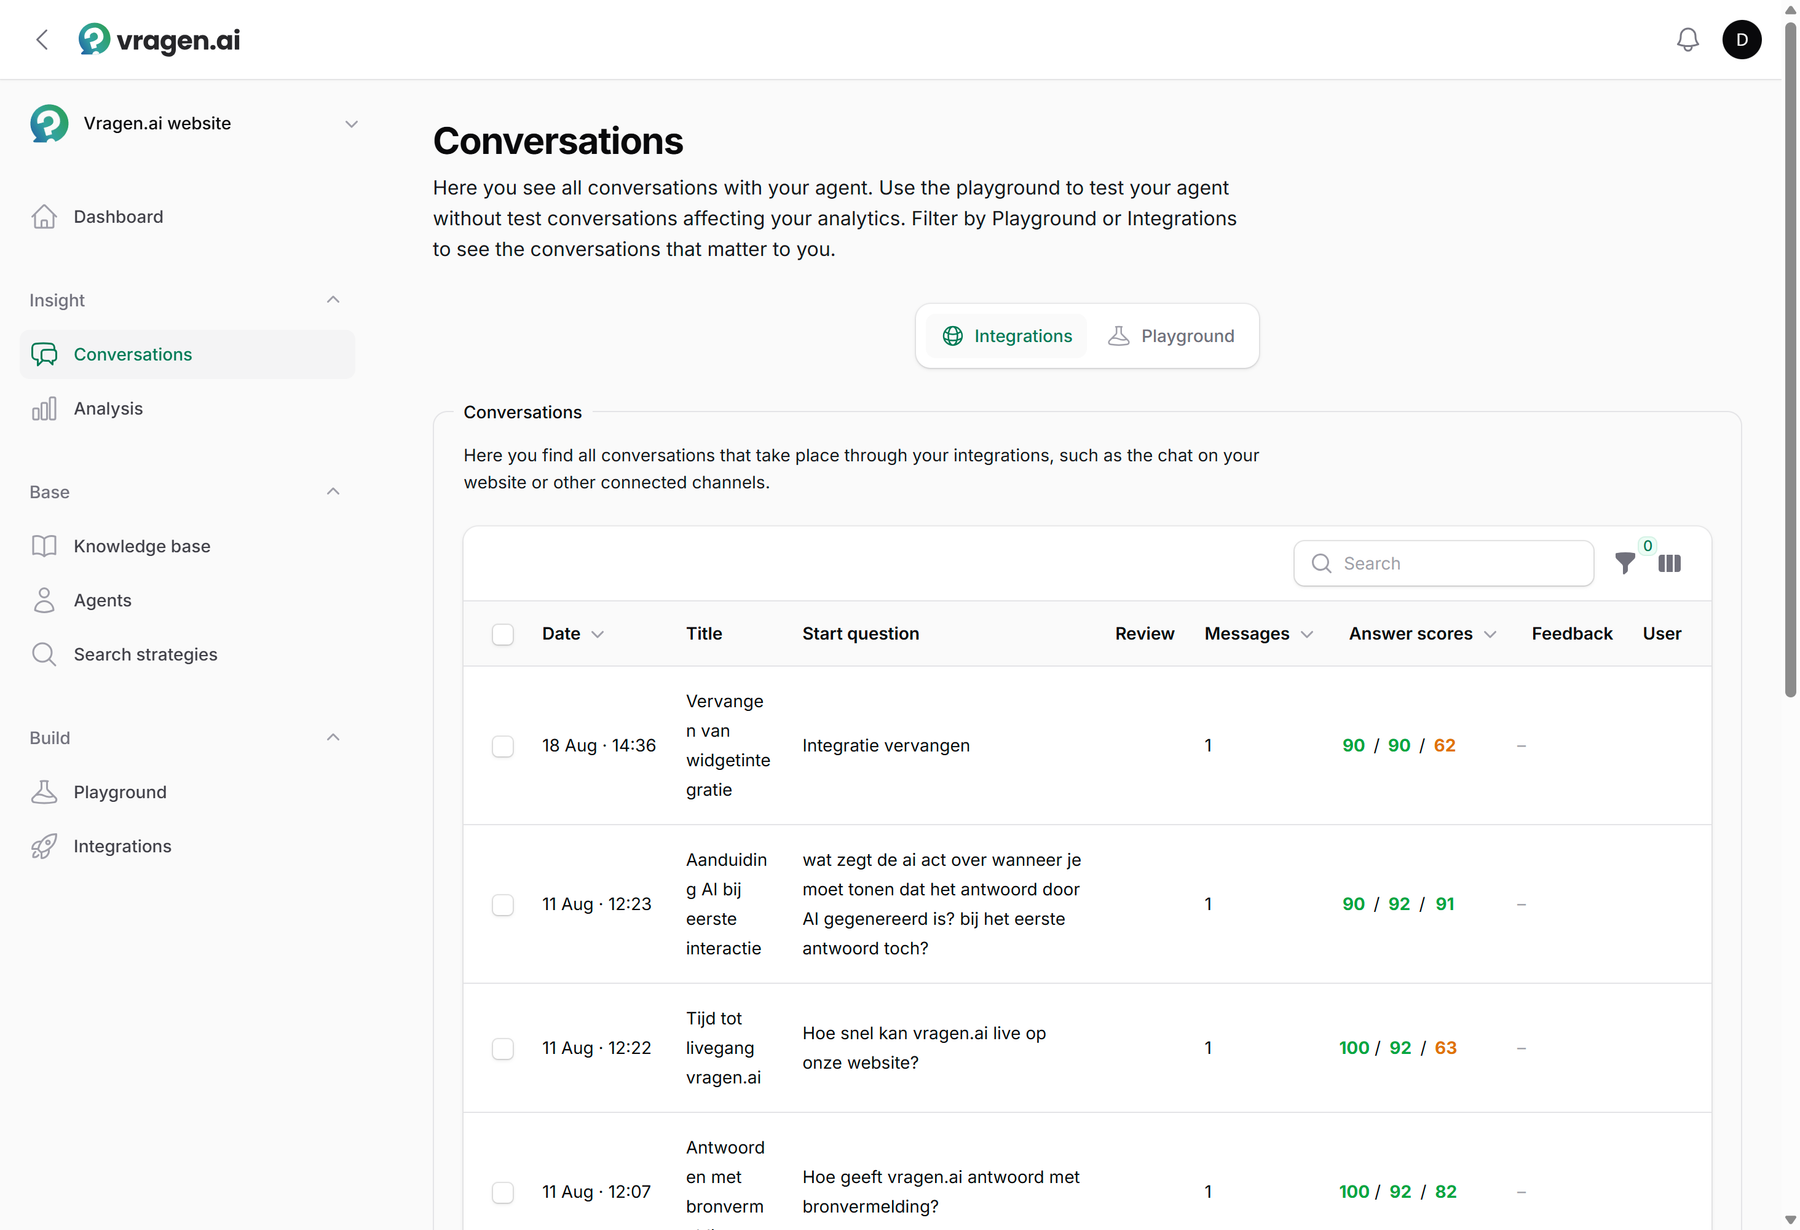
Task: Open notifications bell
Action: click(x=1688, y=40)
